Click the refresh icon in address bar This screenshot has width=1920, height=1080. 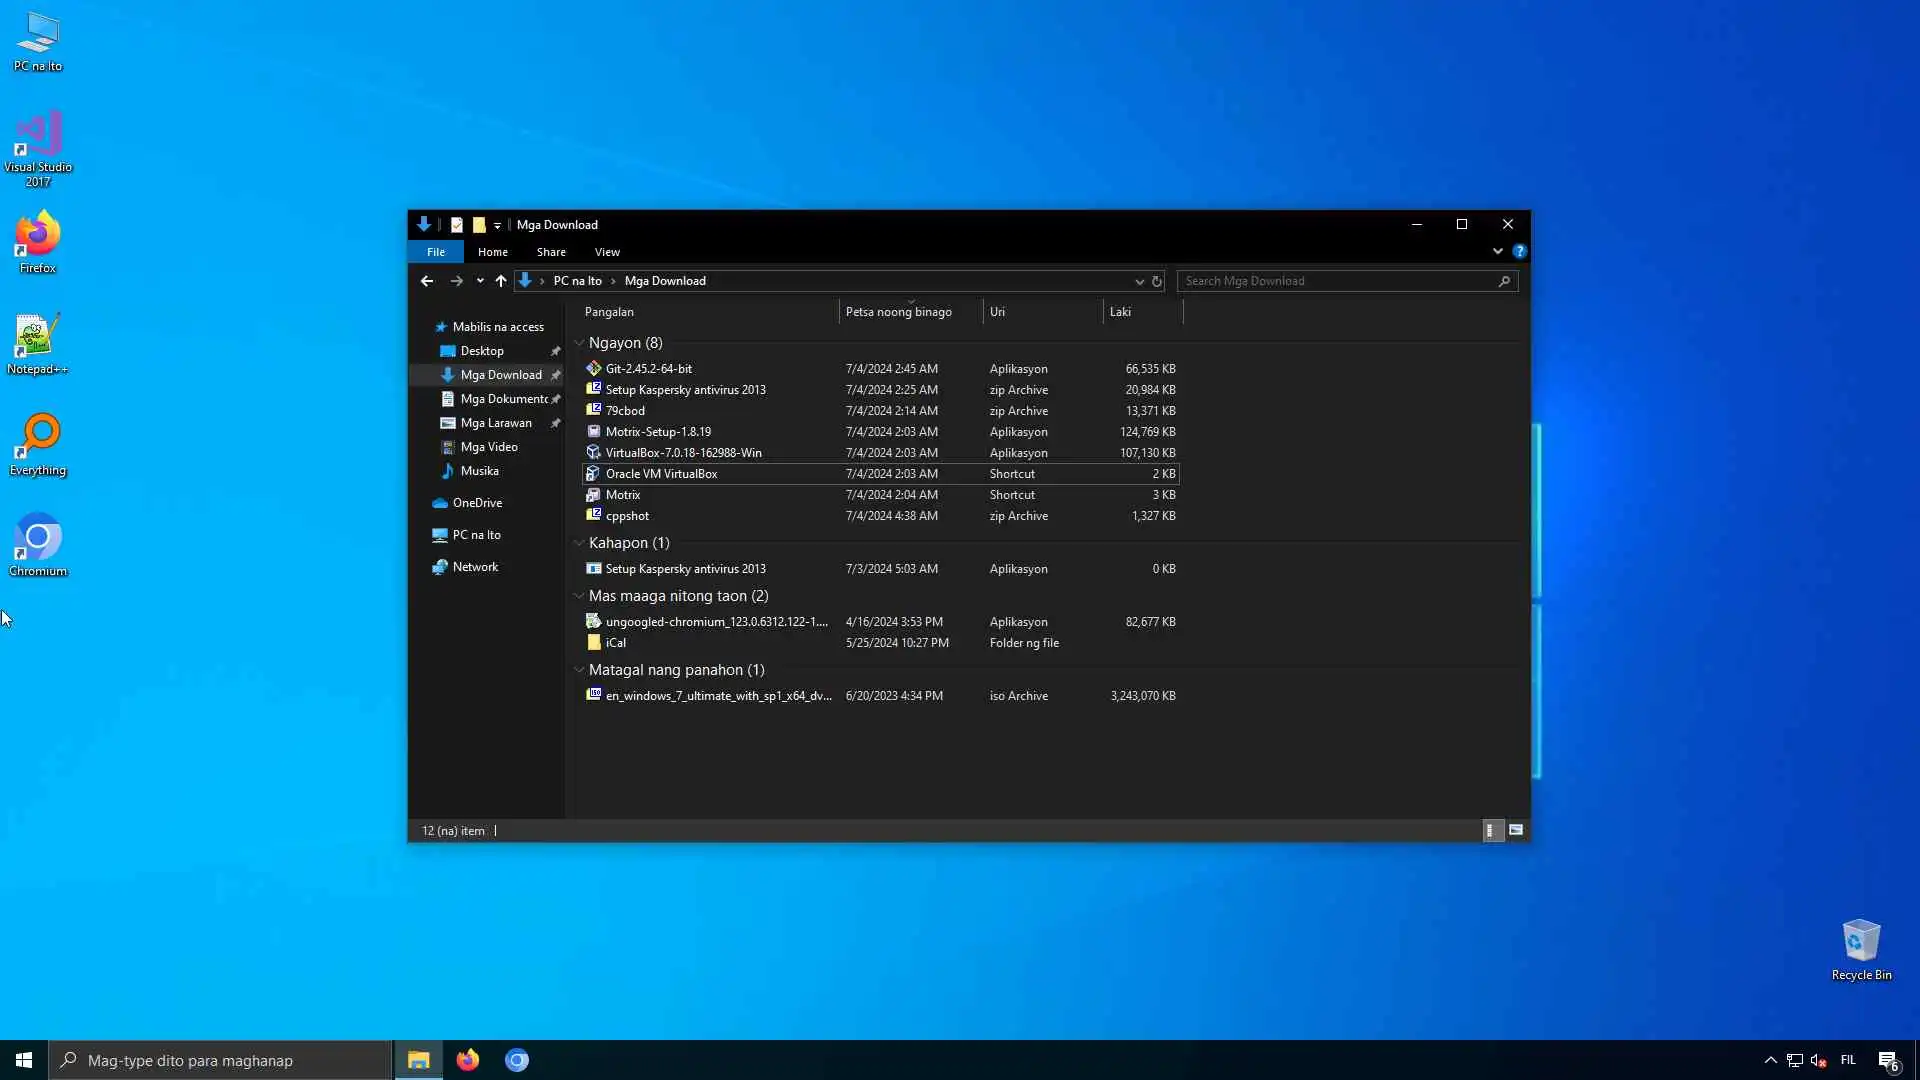[1157, 281]
